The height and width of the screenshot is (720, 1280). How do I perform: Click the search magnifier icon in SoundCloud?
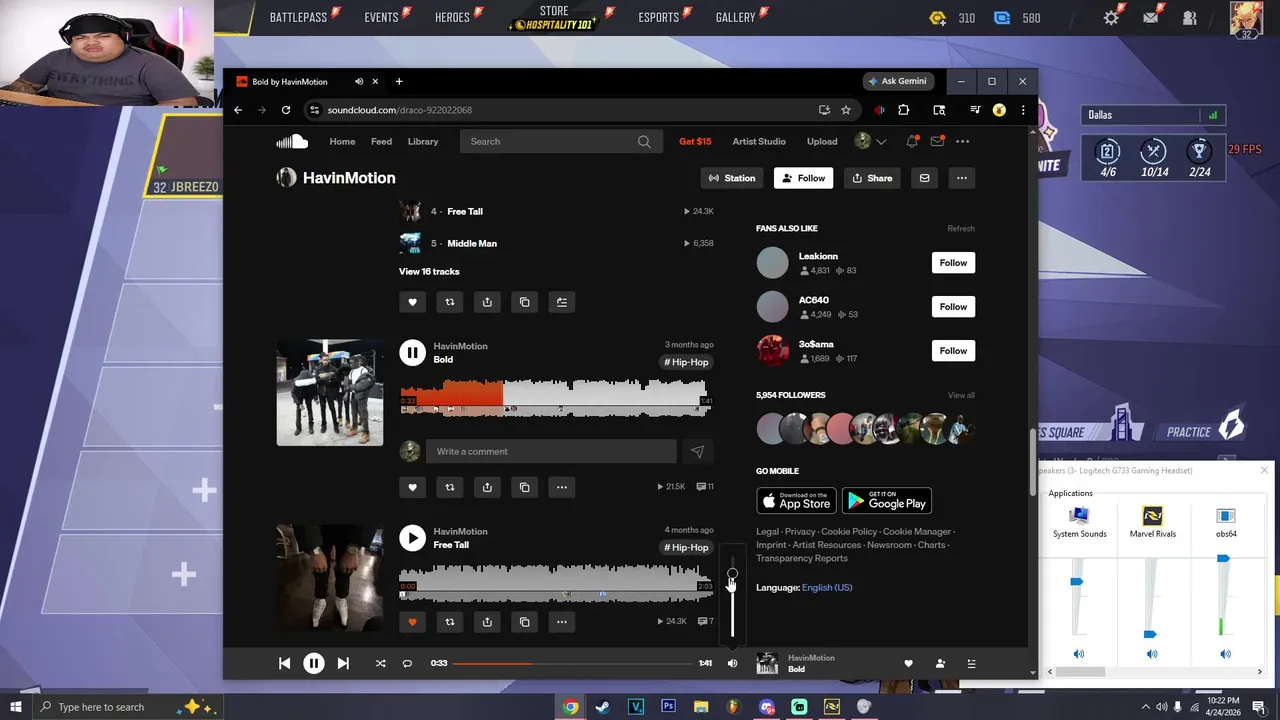coord(644,141)
